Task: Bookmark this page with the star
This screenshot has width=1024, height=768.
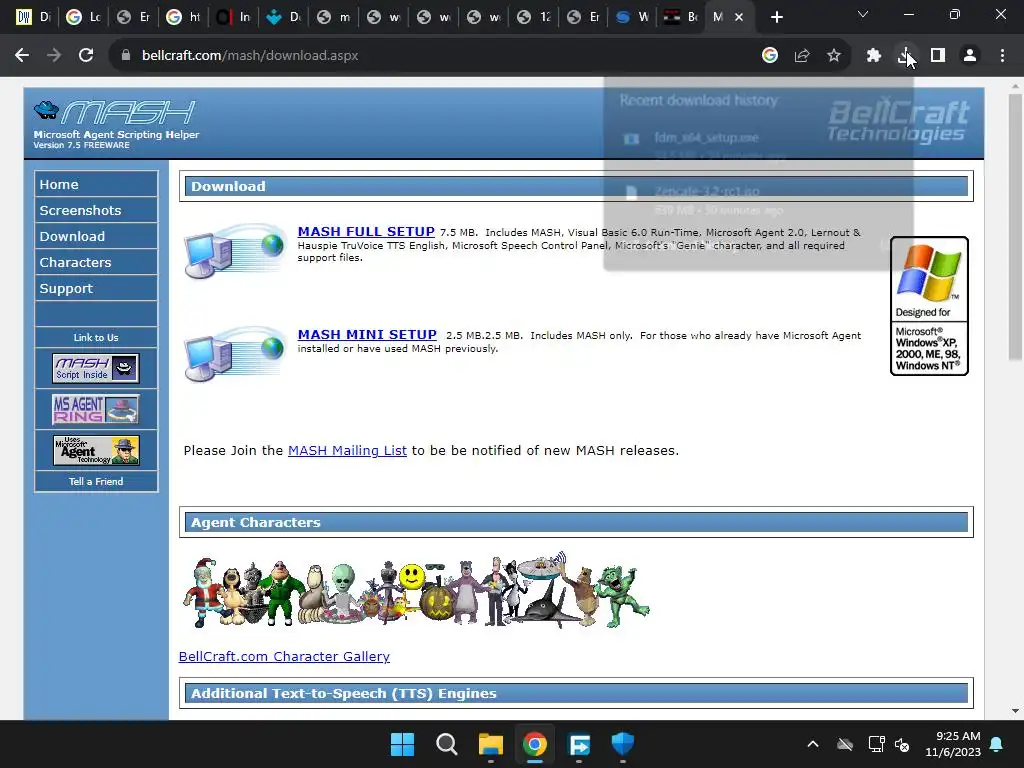Action: coord(834,56)
